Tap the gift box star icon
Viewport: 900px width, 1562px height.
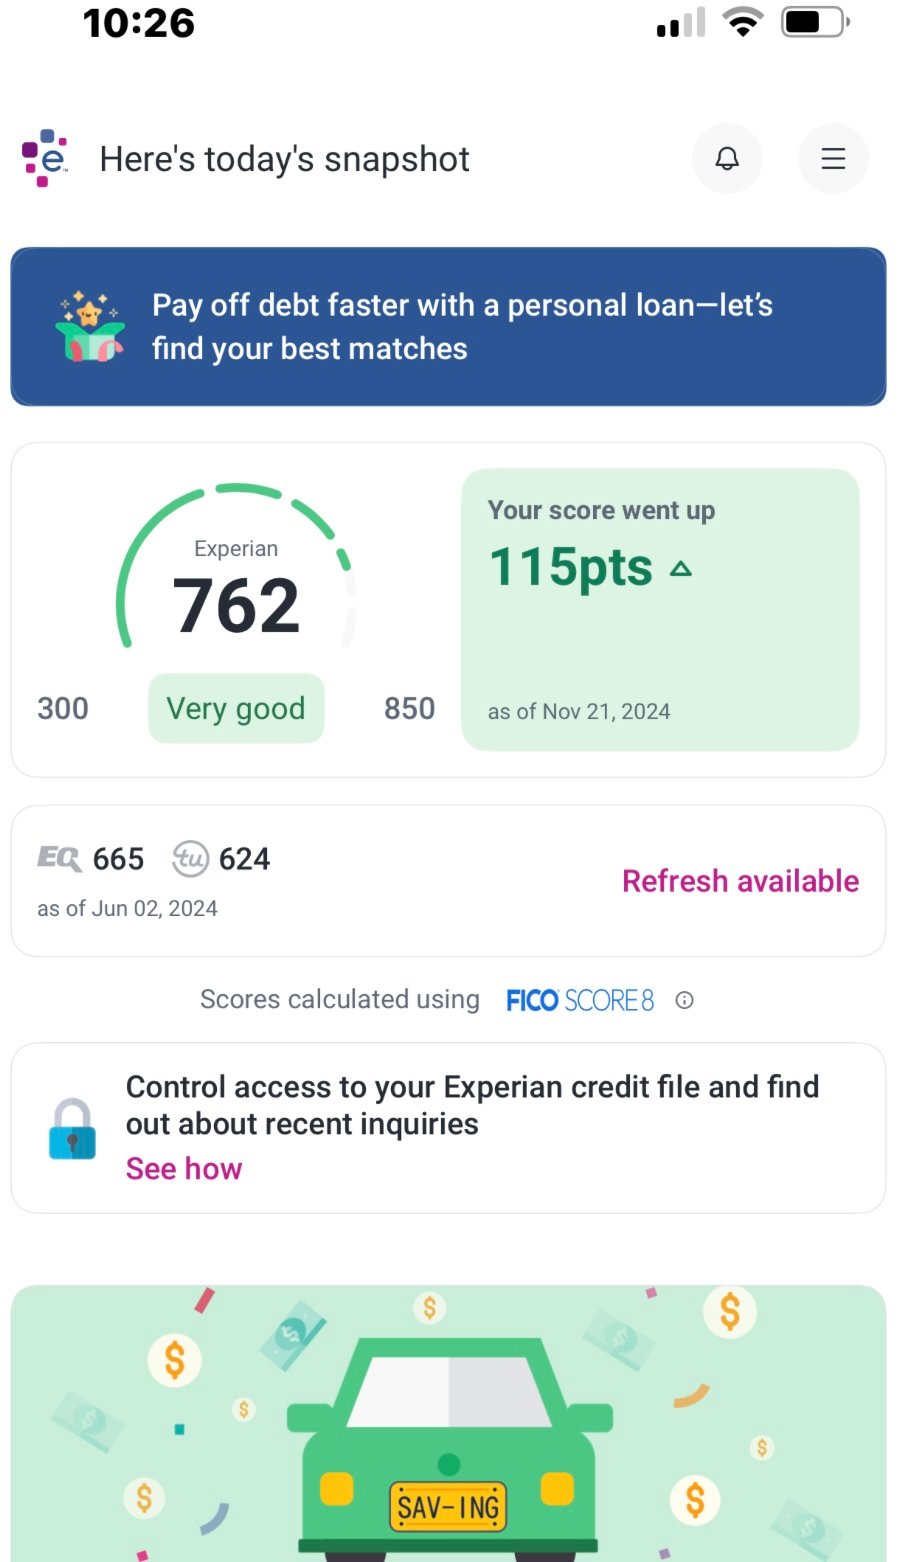coord(90,326)
